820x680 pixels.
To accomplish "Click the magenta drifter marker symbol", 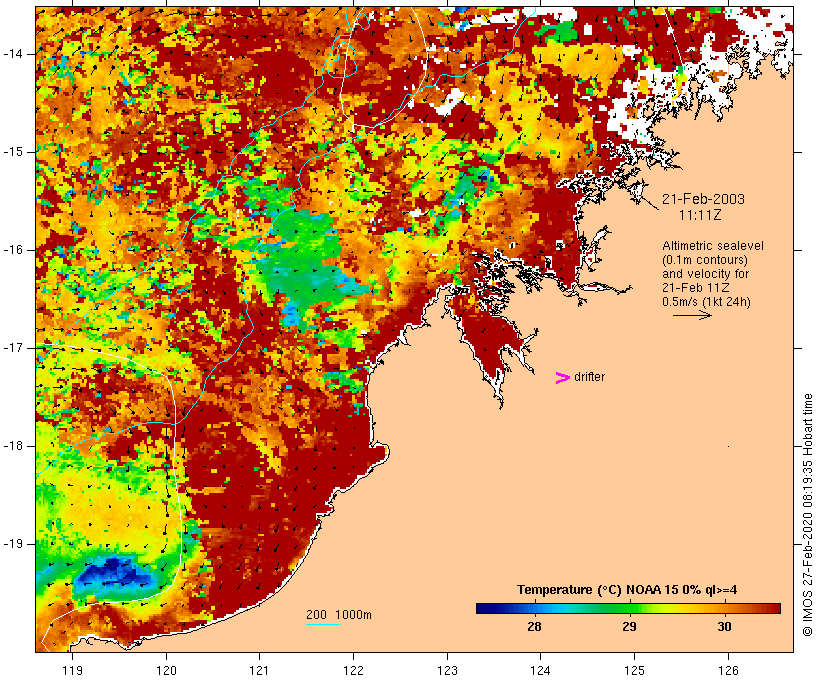I will (562, 378).
